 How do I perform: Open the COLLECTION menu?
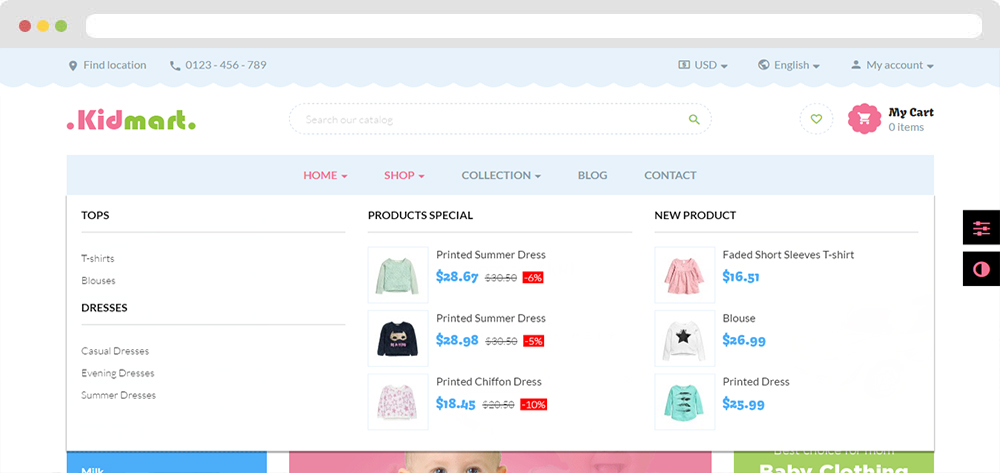pos(501,175)
